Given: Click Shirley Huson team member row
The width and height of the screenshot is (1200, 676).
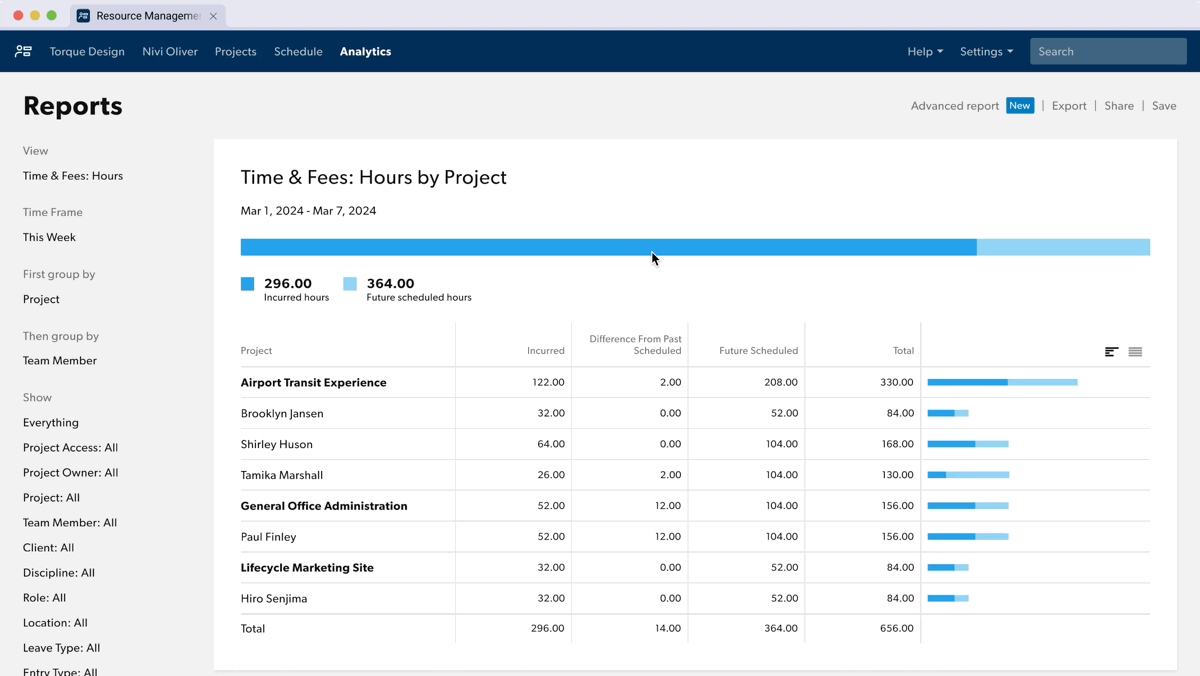Looking at the screenshot, I should (x=277, y=444).
